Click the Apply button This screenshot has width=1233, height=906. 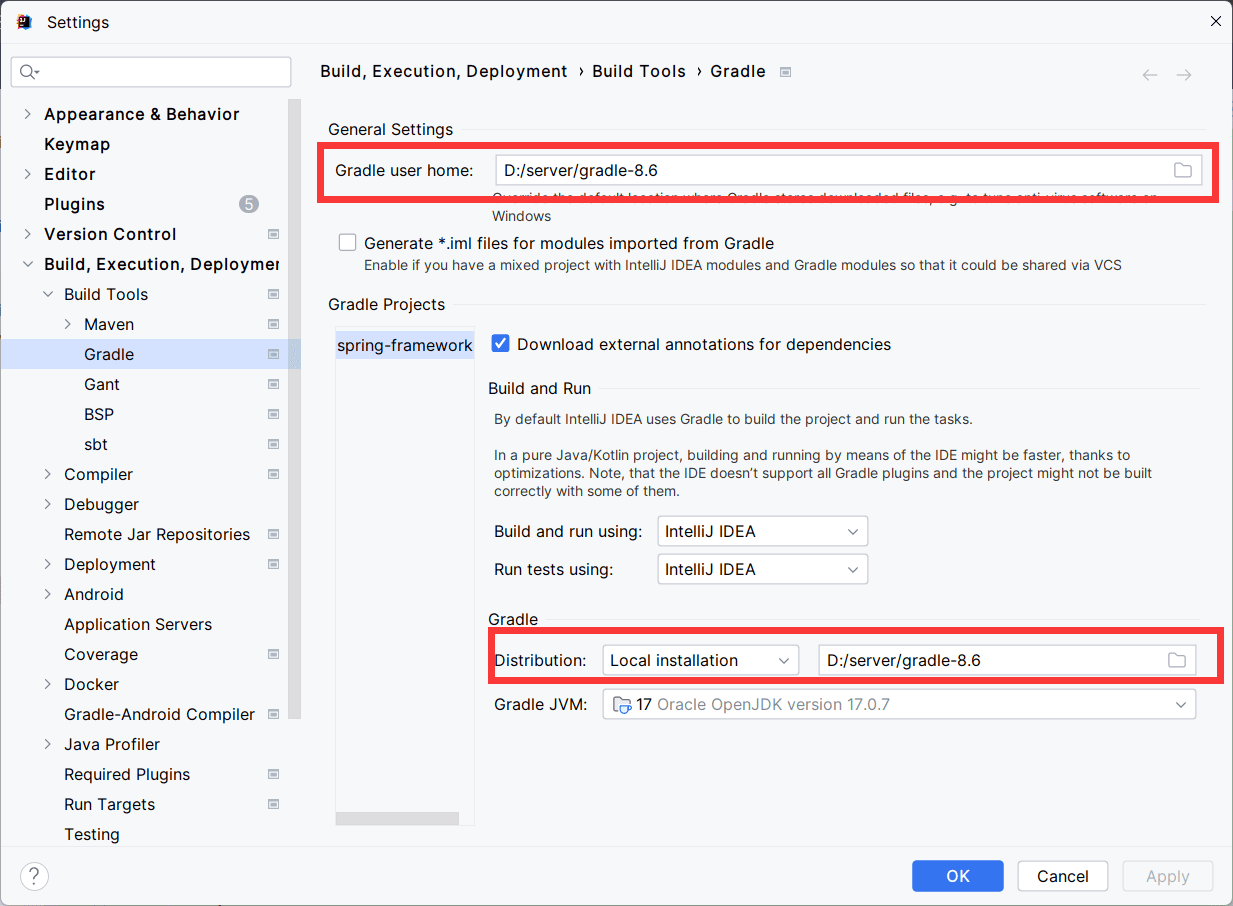click(x=1168, y=876)
